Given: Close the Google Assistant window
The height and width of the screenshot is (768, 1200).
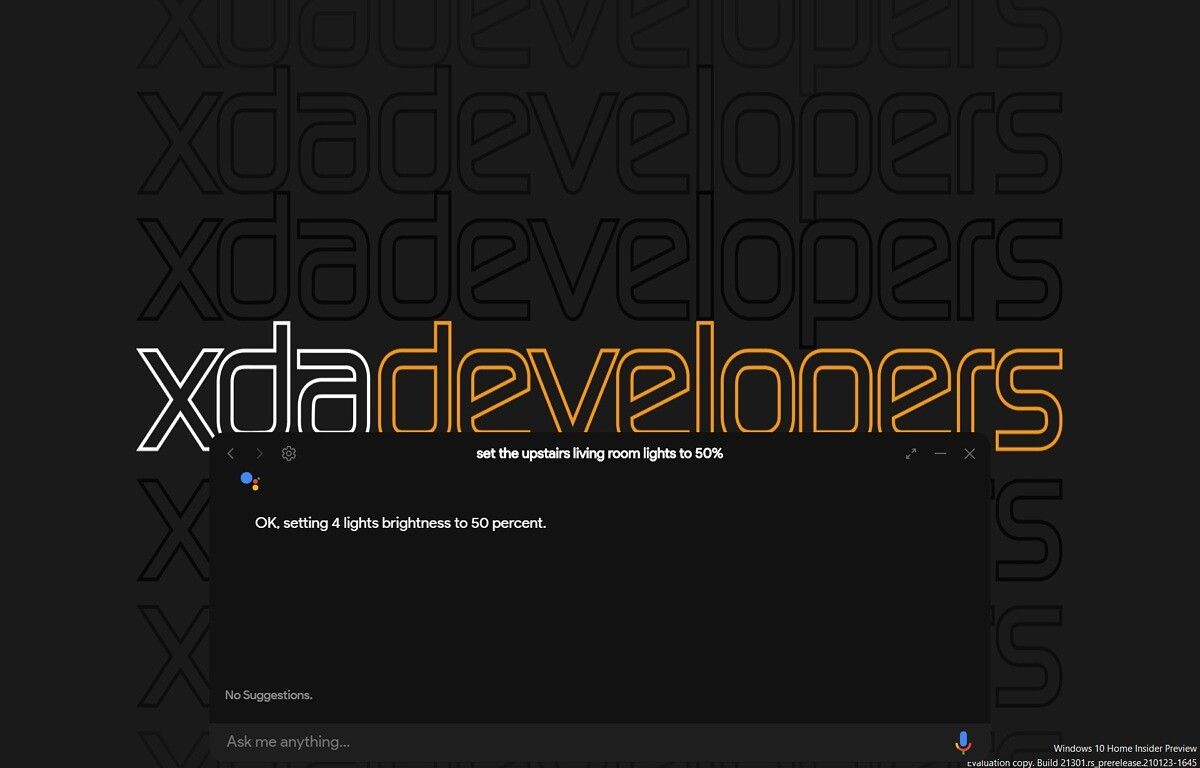Looking at the screenshot, I should 969,453.
